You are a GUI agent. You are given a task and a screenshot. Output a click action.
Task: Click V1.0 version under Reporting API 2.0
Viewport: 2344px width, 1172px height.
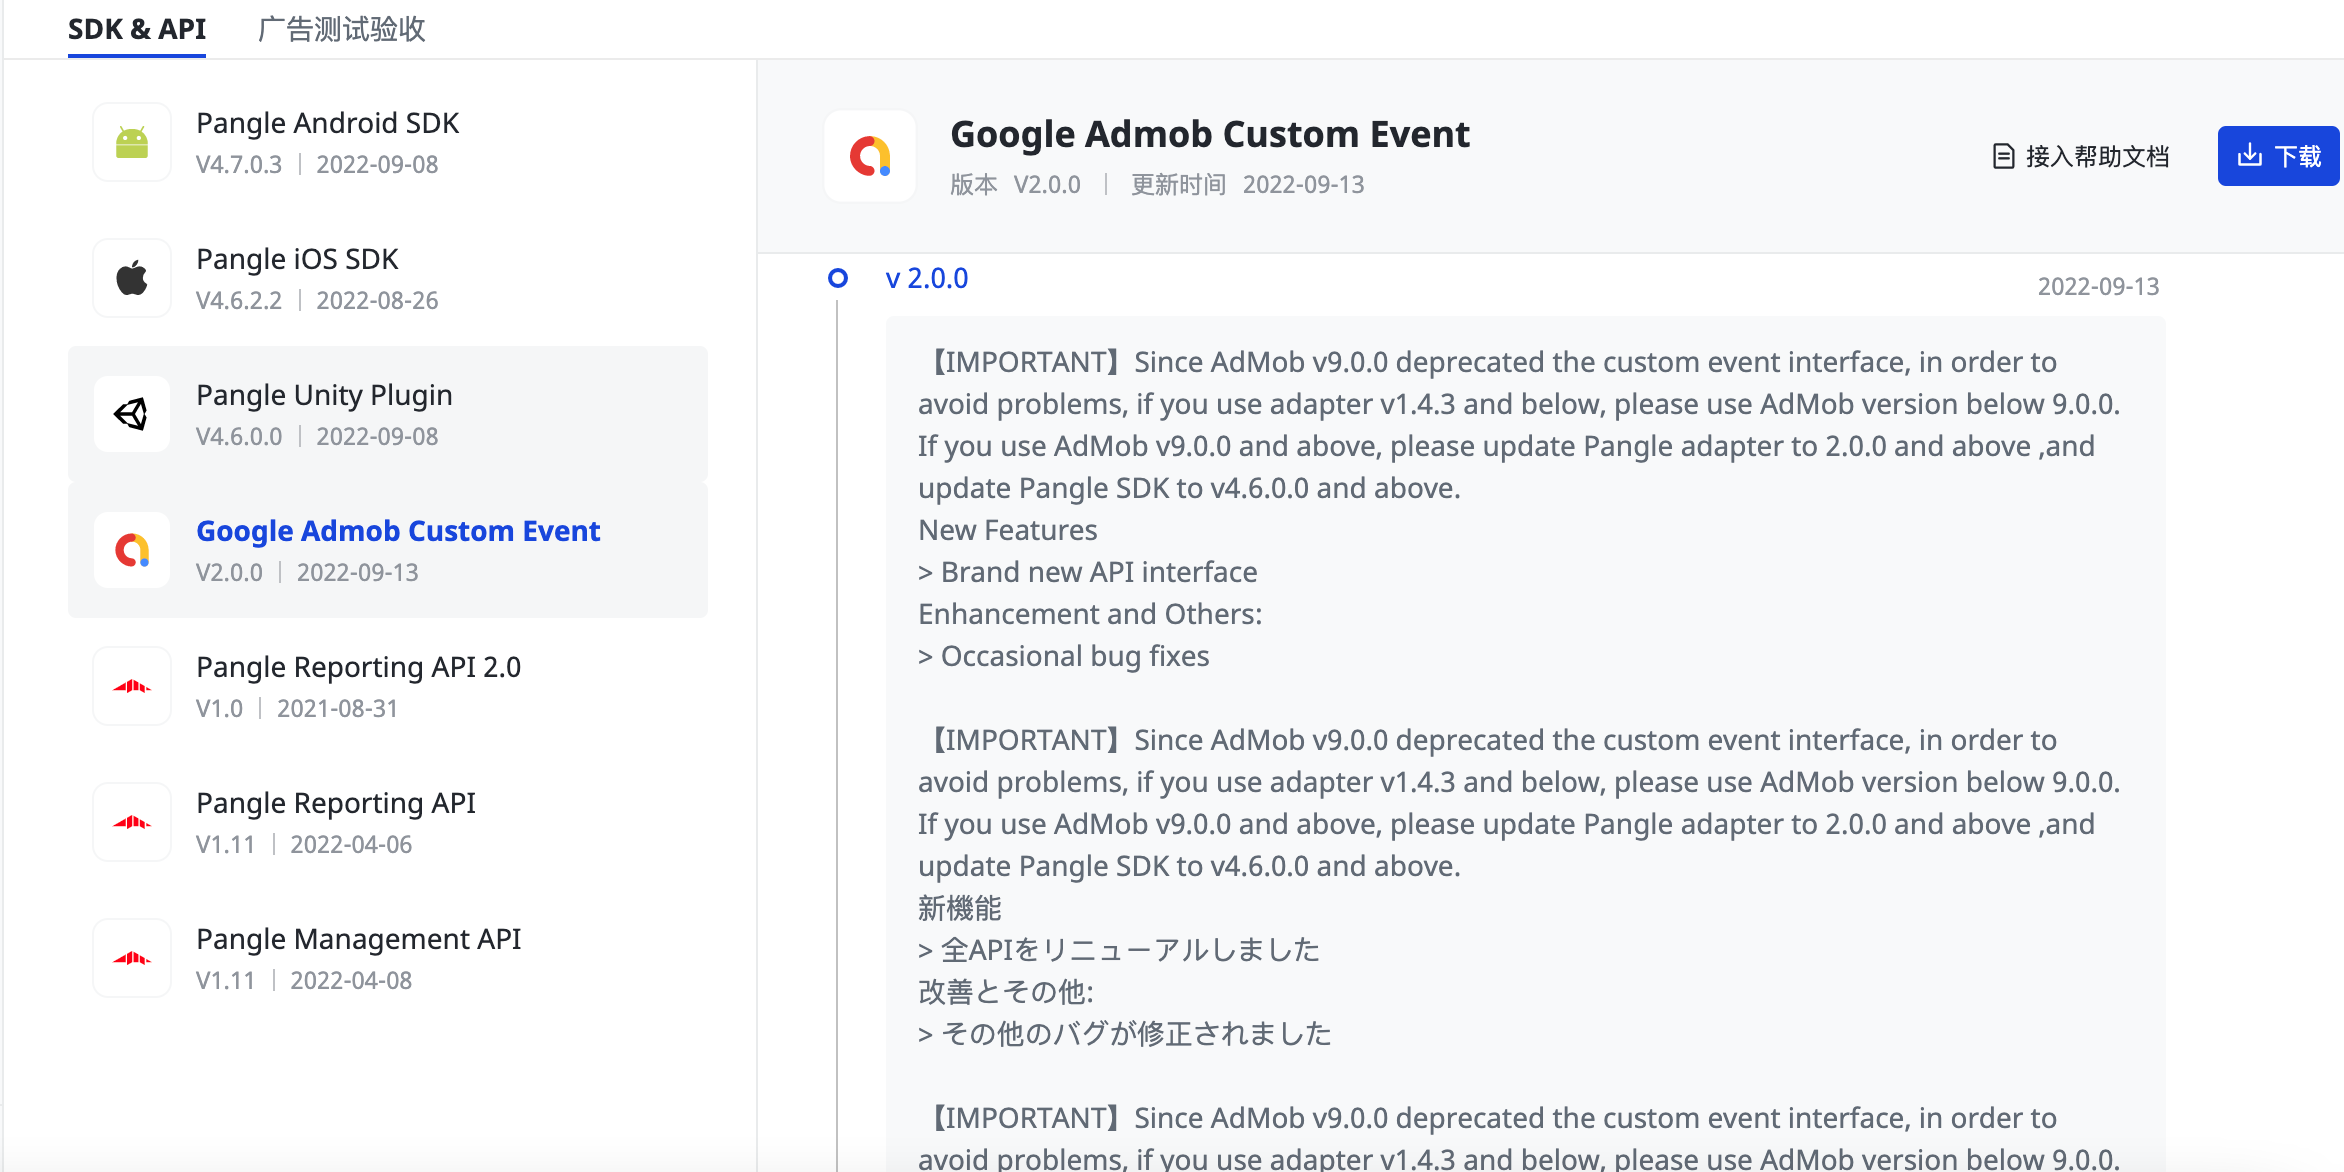click(x=219, y=708)
